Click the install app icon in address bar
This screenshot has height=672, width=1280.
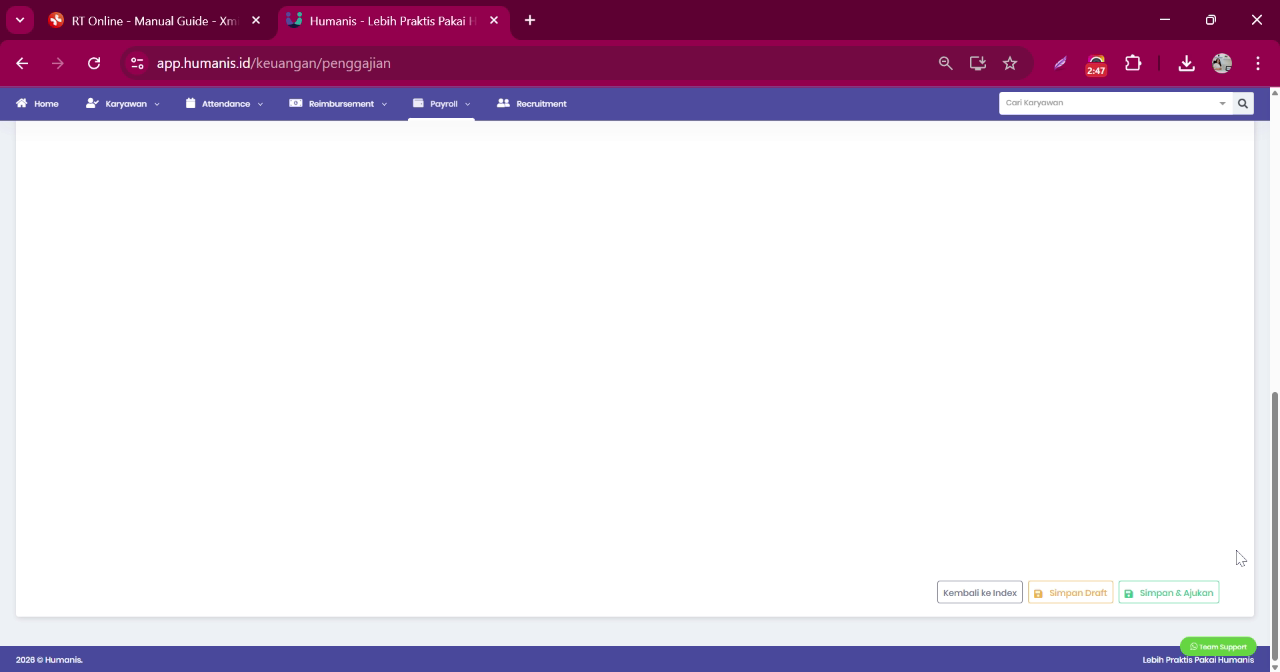978,63
